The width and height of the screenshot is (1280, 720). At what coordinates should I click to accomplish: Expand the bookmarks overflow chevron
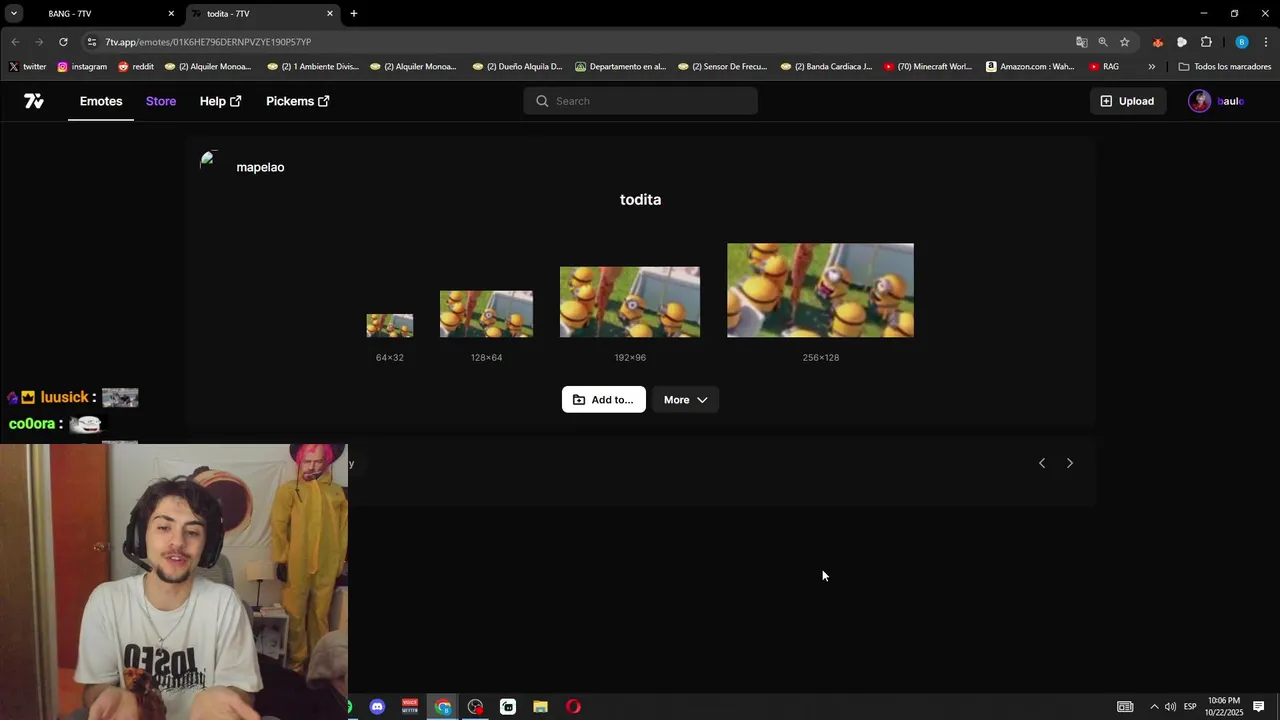1151,67
